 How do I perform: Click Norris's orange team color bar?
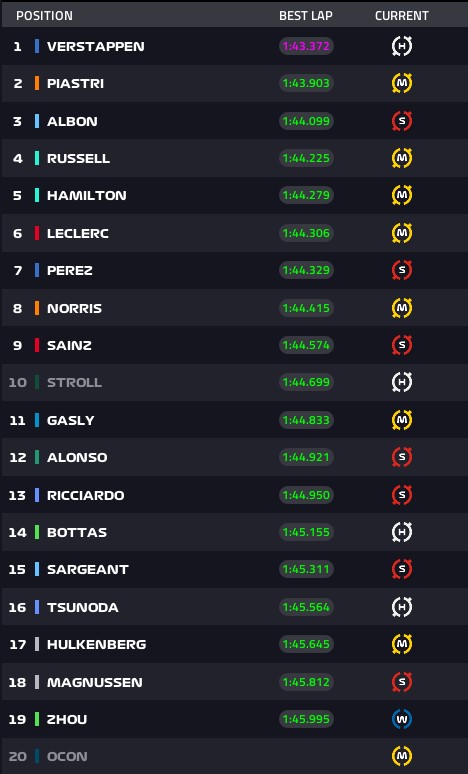click(37, 308)
